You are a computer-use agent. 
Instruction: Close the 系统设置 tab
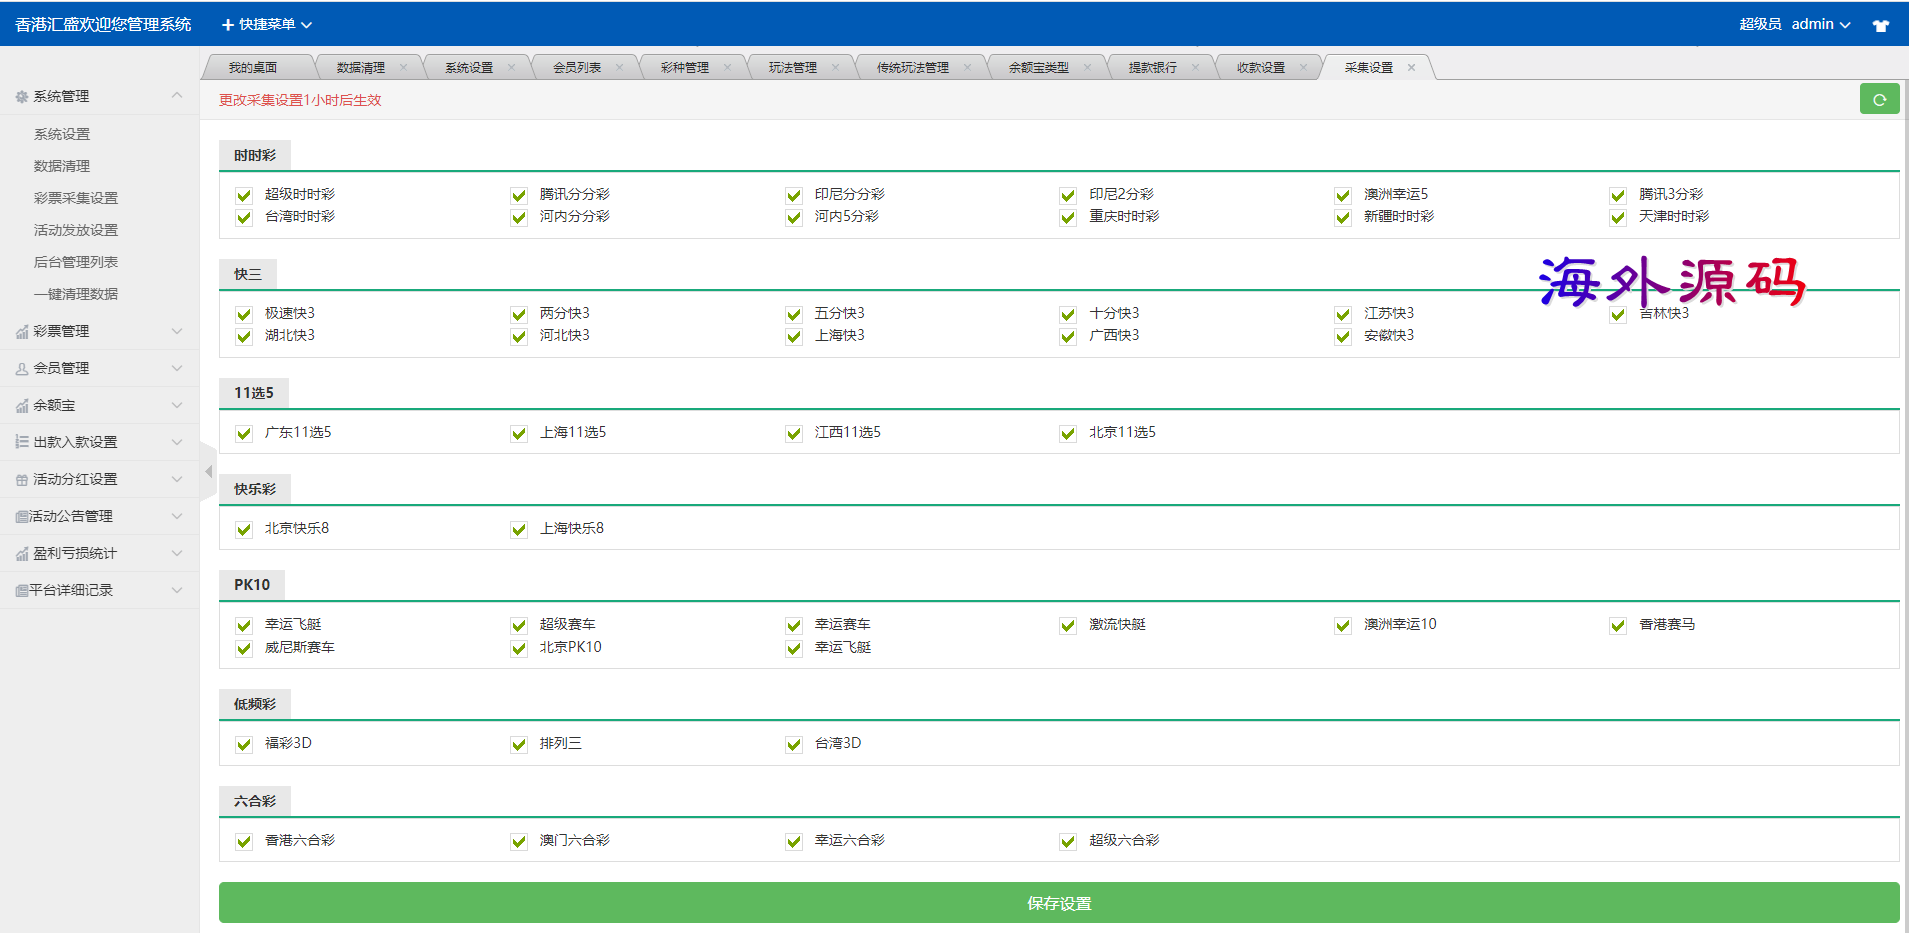pyautogui.click(x=511, y=68)
